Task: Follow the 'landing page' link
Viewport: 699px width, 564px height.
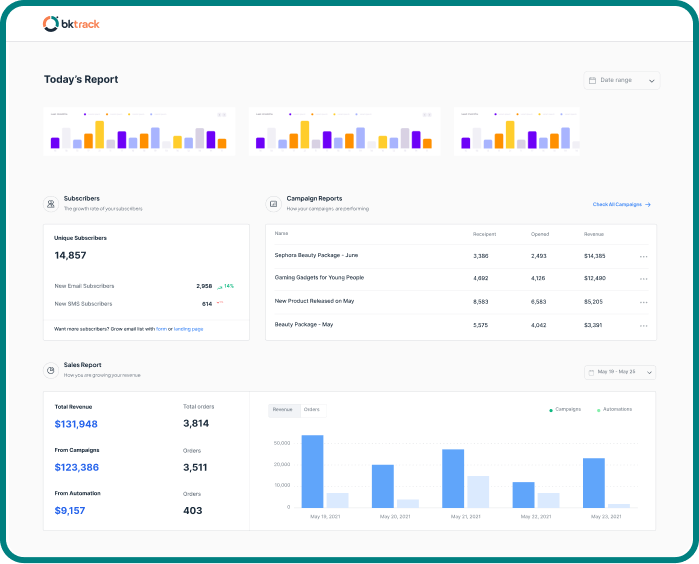Action: [x=188, y=329]
